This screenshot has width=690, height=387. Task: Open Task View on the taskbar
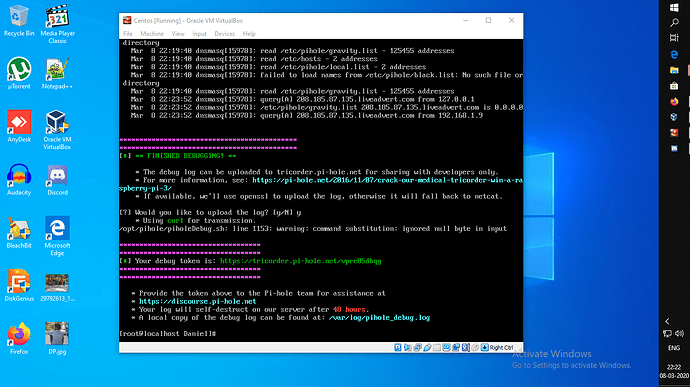click(x=674, y=38)
